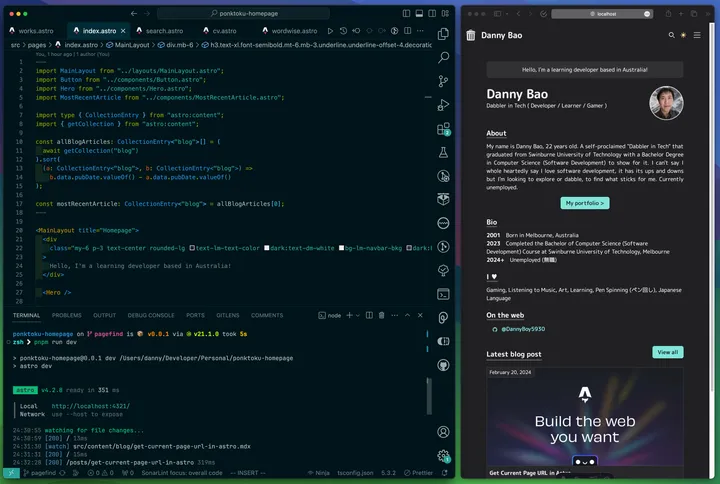Open the terminal-shaped activity bar icon
Viewport: 720px width, 484px height.
click(443, 294)
